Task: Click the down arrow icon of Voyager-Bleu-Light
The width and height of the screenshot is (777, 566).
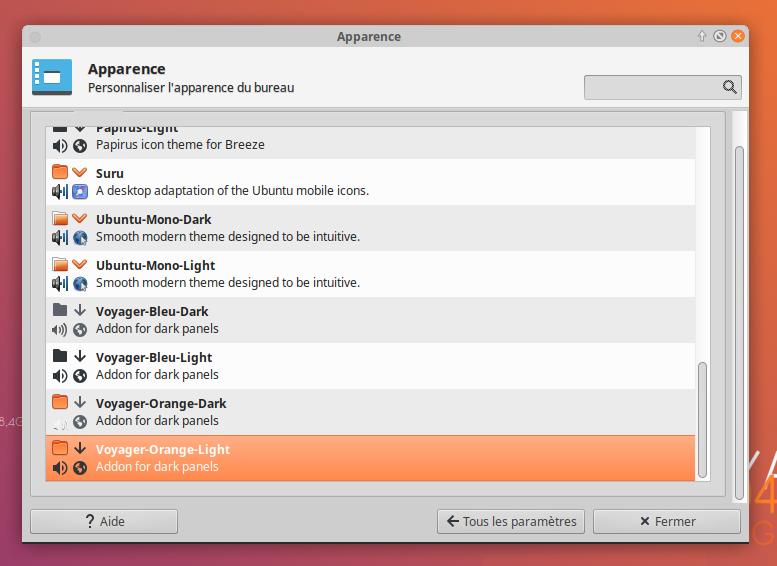Action: coord(80,356)
